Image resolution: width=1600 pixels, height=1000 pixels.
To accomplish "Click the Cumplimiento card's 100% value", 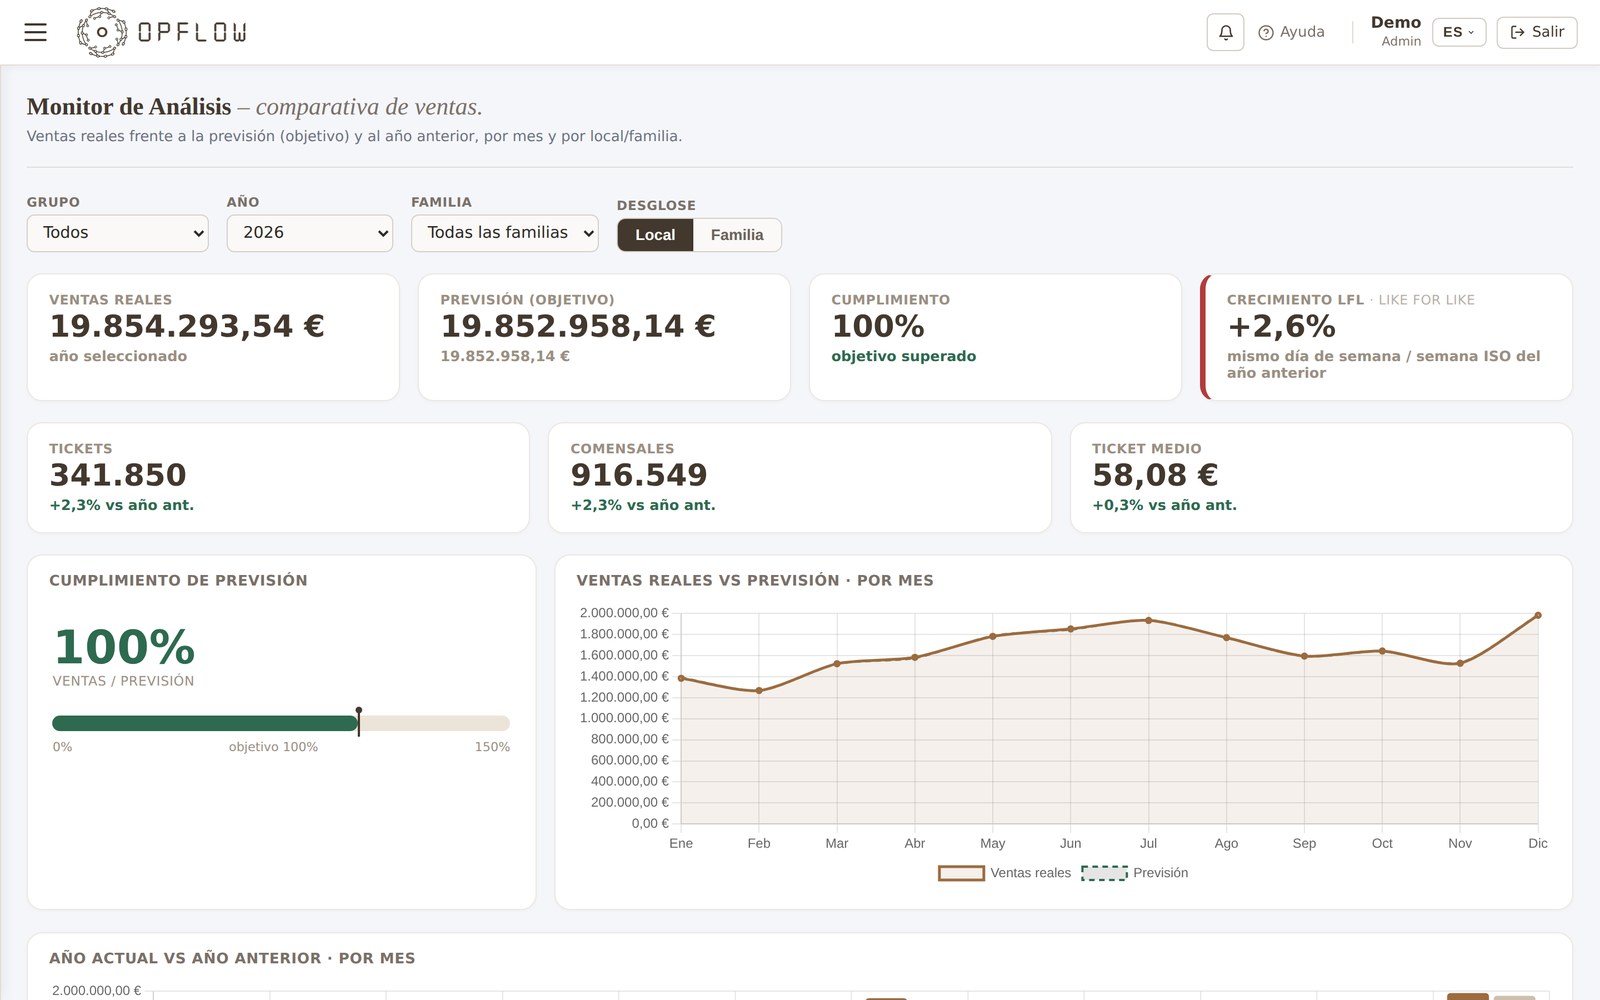I will pyautogui.click(x=878, y=326).
